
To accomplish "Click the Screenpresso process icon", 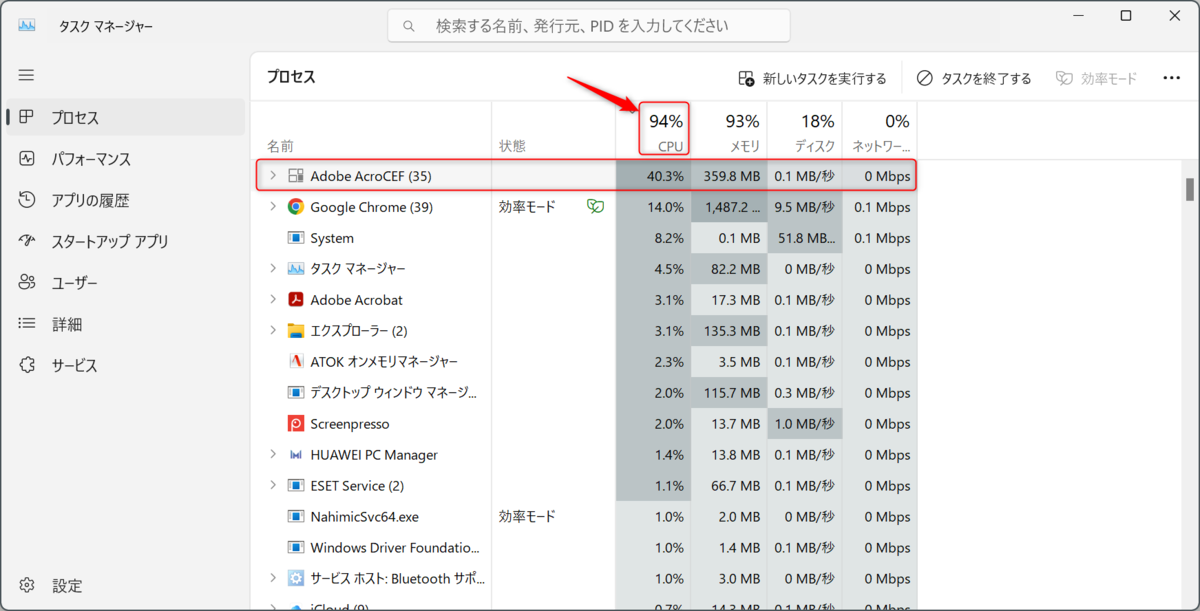I will click(296, 424).
